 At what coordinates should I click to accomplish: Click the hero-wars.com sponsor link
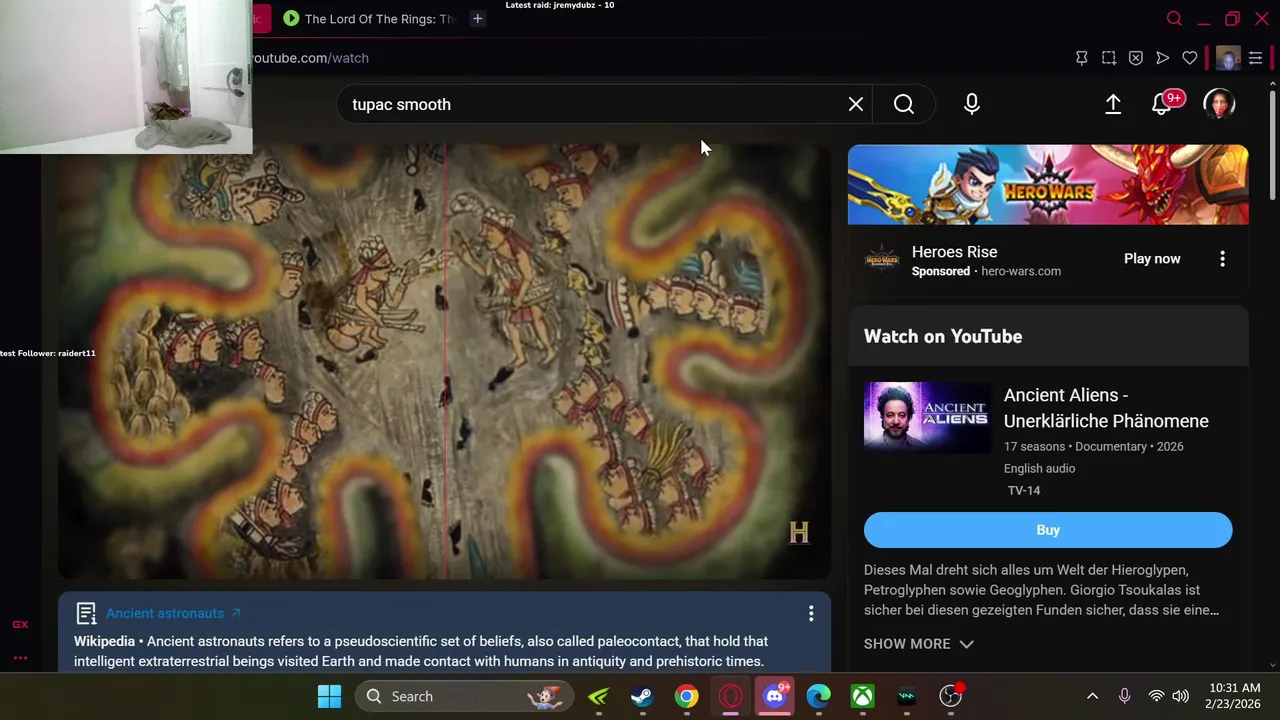point(1021,271)
